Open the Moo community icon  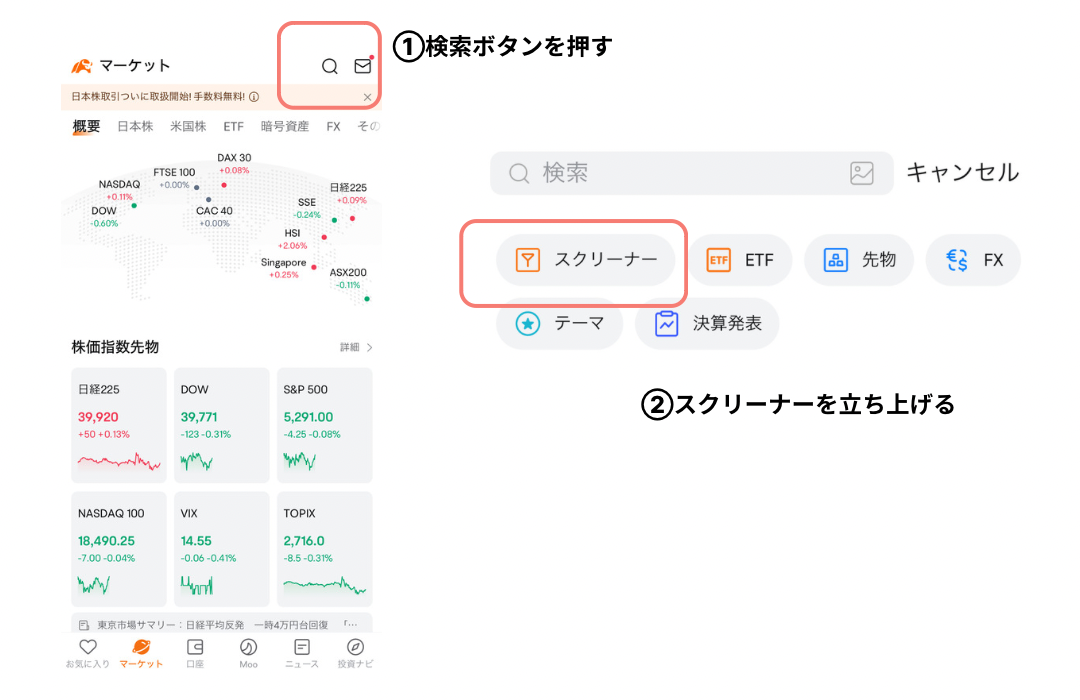click(248, 653)
